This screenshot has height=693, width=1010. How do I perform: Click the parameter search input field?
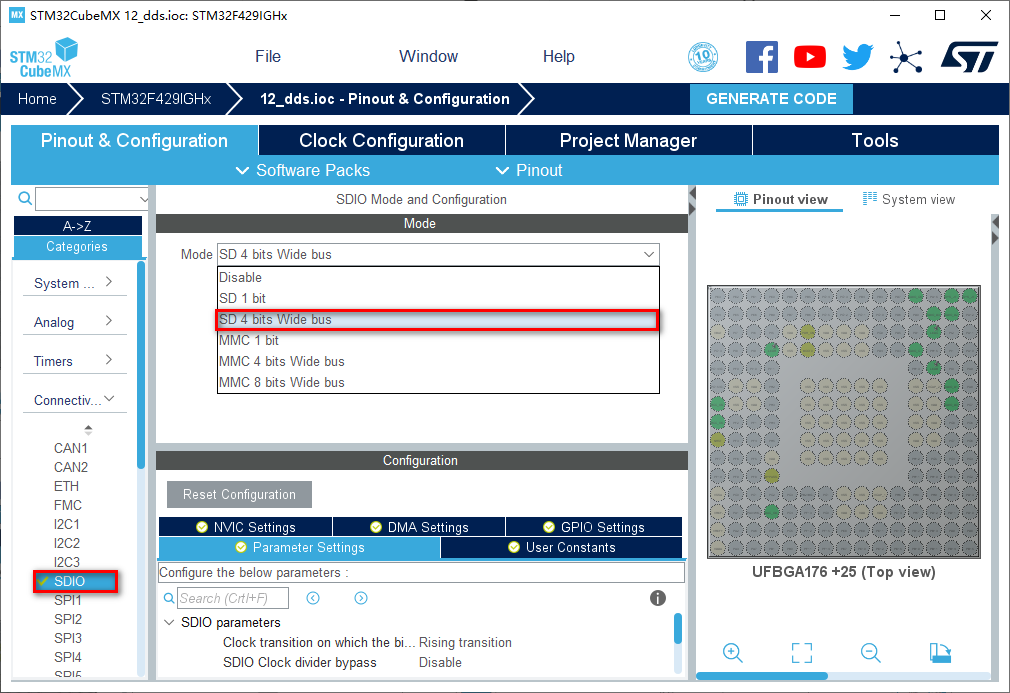232,598
